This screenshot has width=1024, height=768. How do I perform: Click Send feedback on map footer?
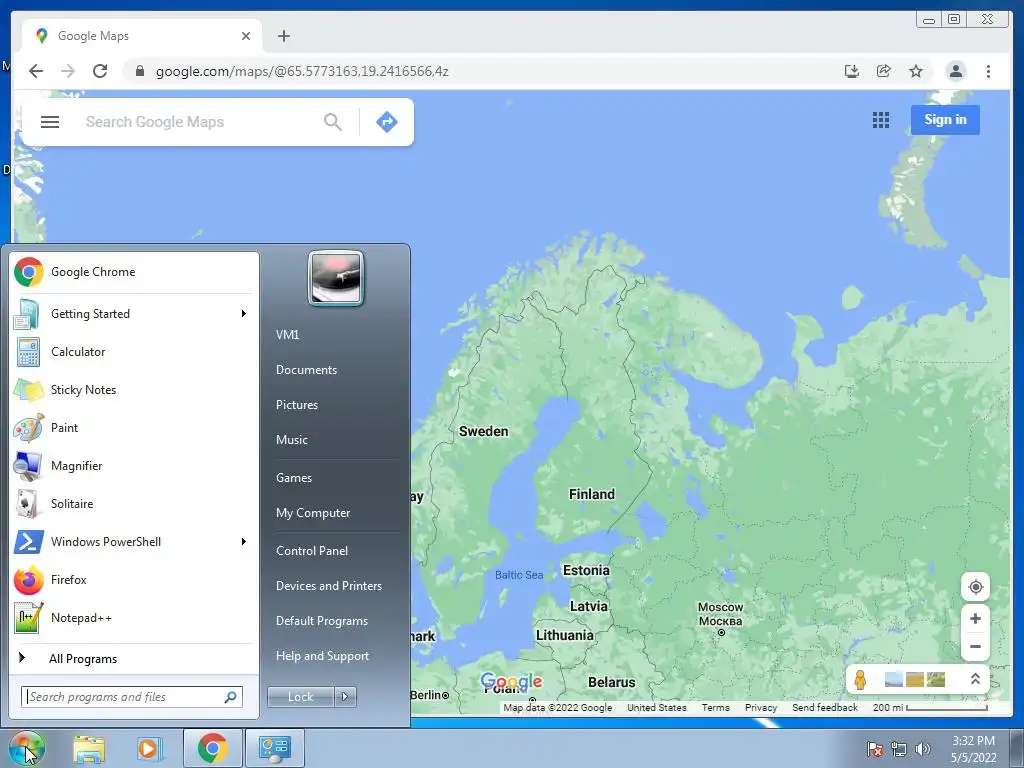[825, 708]
